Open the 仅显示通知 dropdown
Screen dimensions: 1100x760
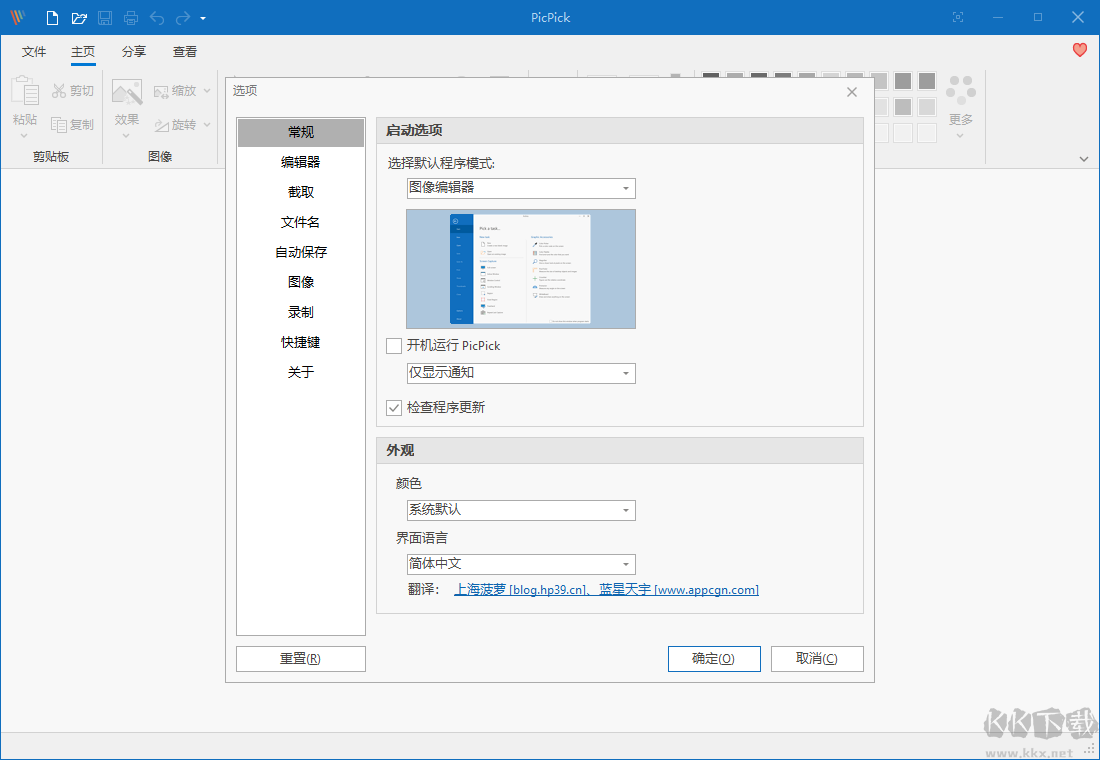(521, 373)
